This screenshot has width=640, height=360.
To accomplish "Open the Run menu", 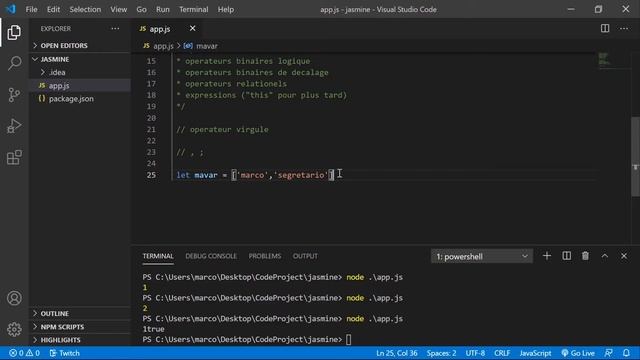I will coord(162,9).
